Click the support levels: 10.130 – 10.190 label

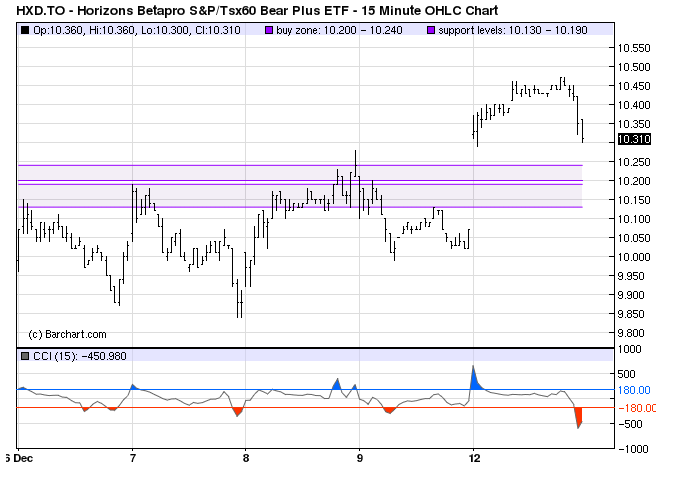coord(512,30)
